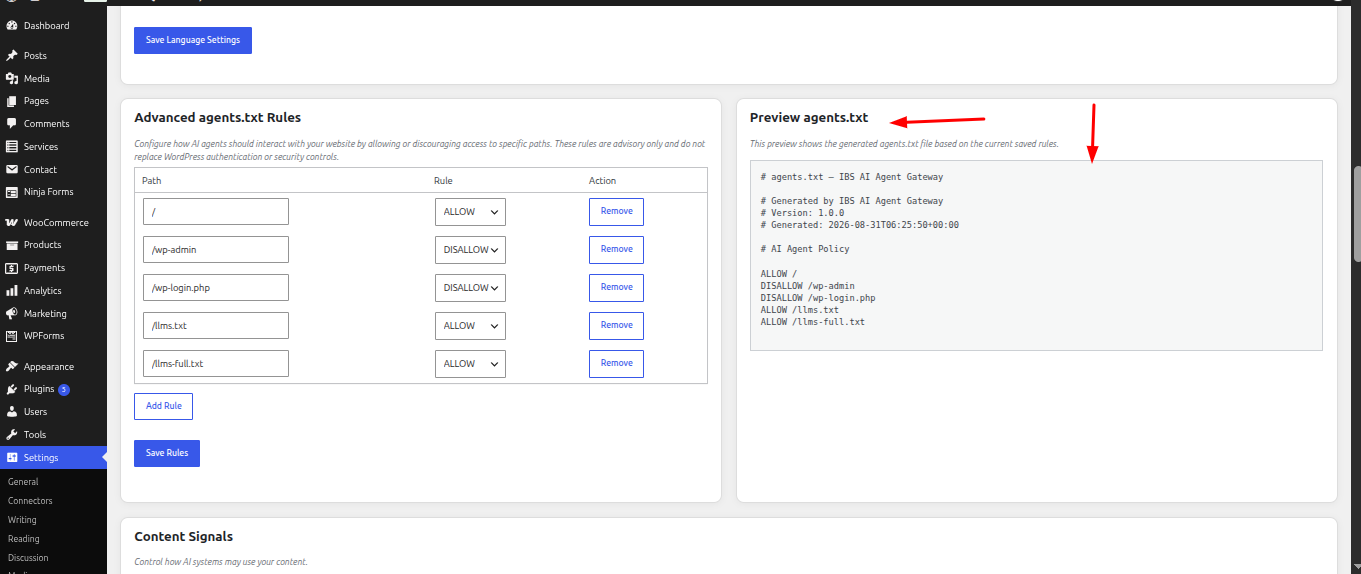Open the rule dropdown for /wp-admin
The height and width of the screenshot is (574, 1361).
(x=470, y=250)
